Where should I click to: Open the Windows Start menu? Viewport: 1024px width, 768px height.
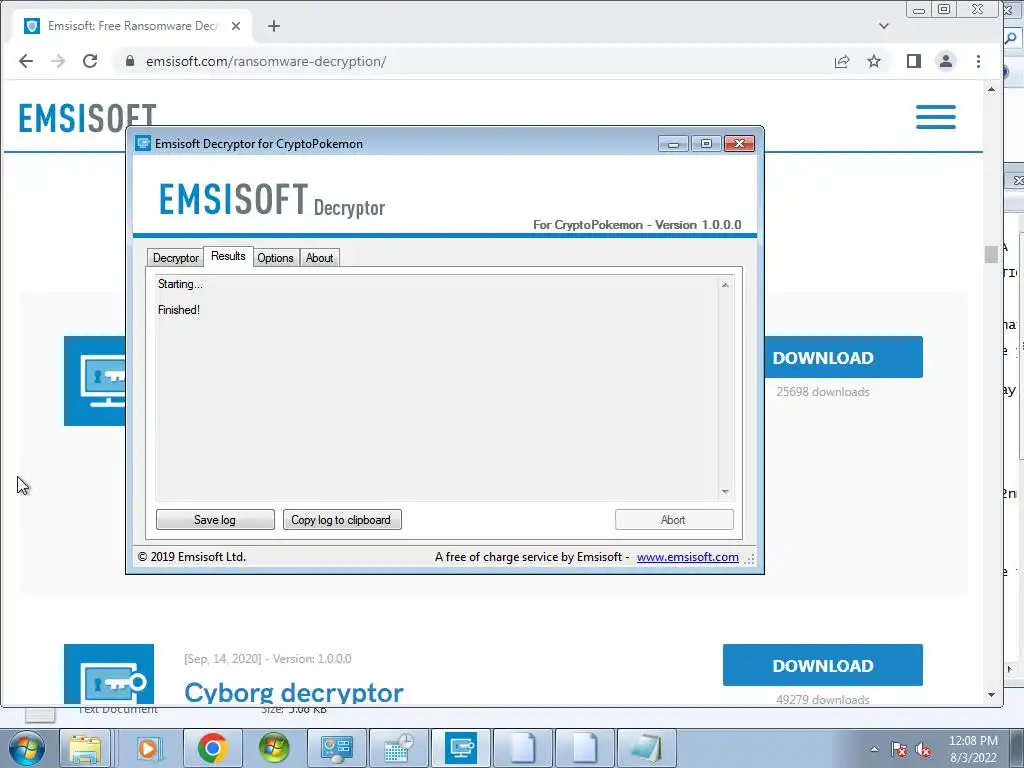coord(27,748)
